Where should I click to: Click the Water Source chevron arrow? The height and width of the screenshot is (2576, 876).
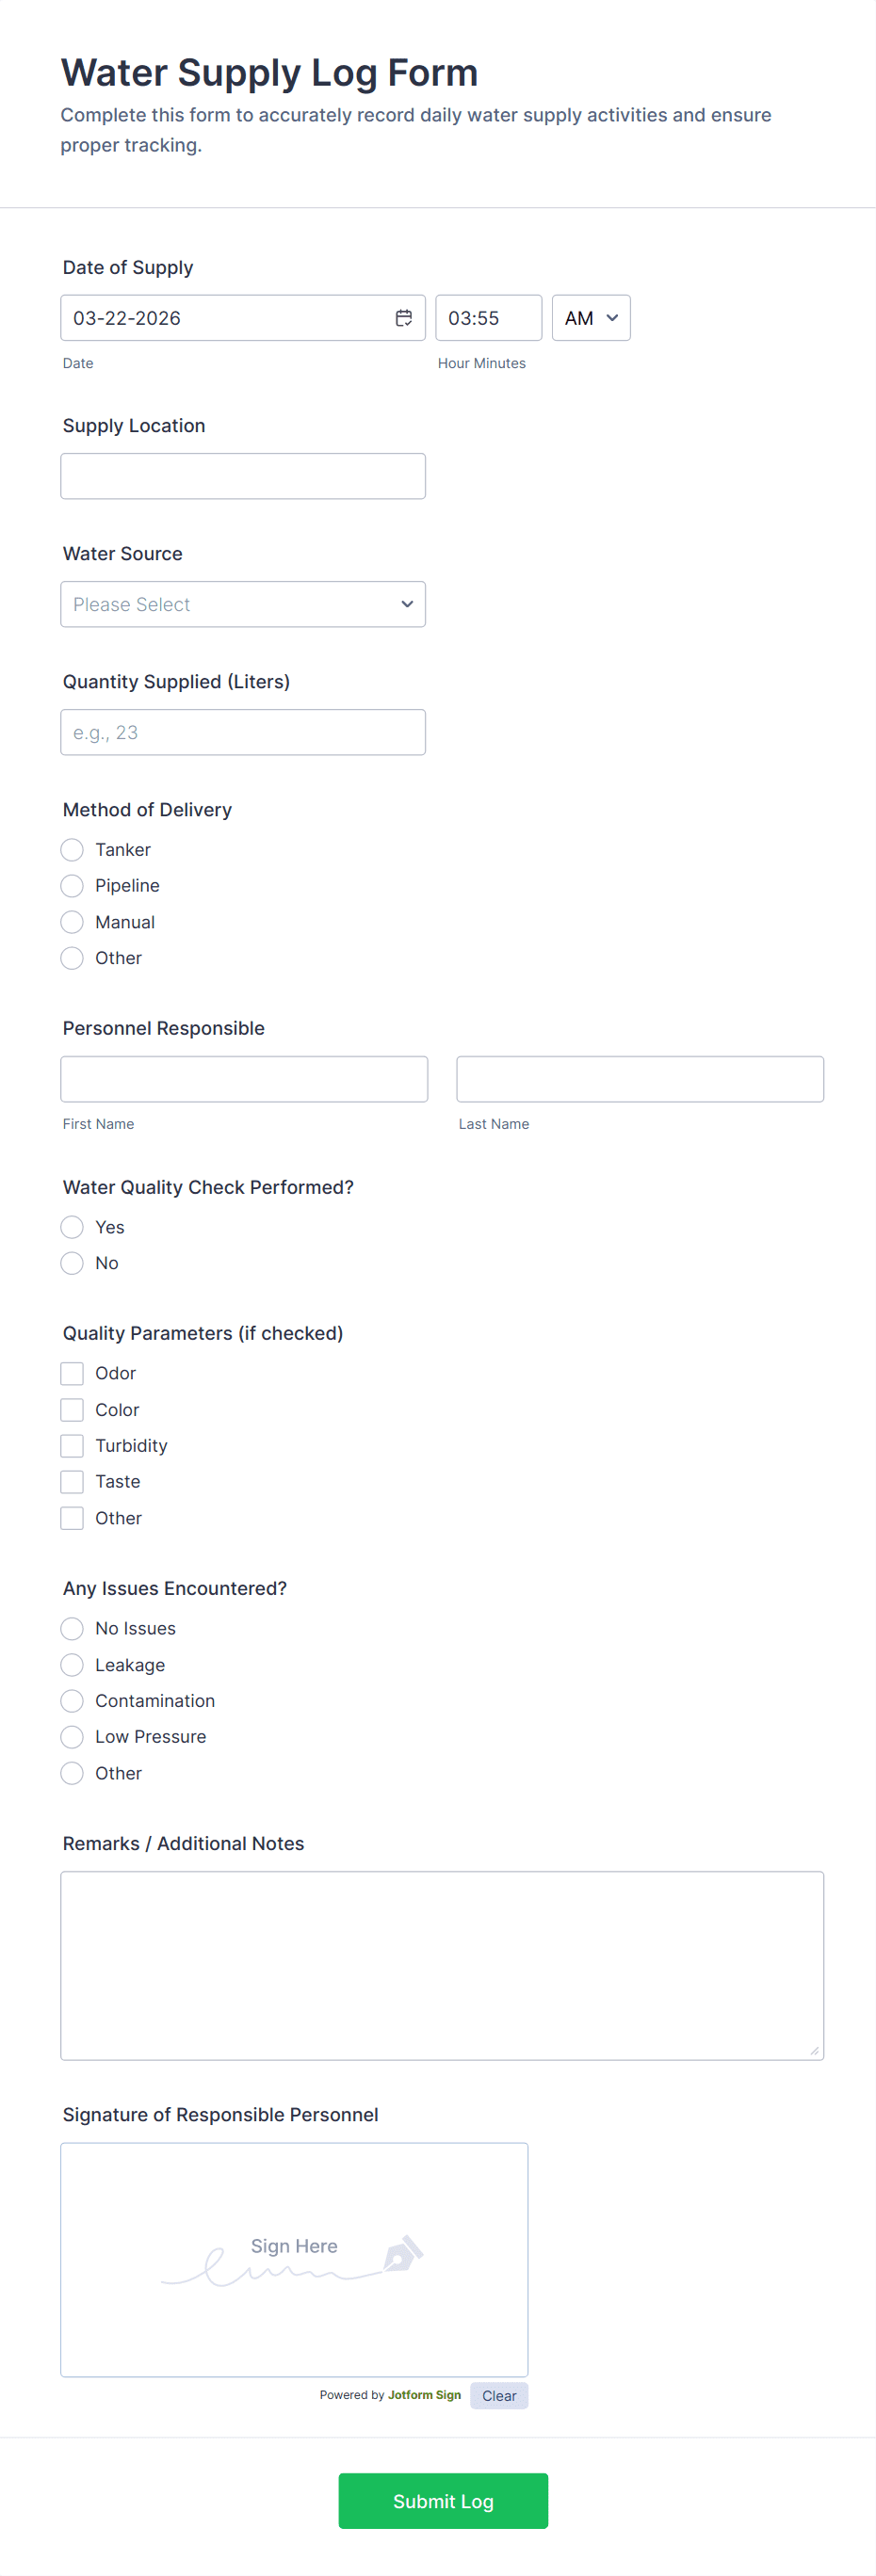pos(407,604)
